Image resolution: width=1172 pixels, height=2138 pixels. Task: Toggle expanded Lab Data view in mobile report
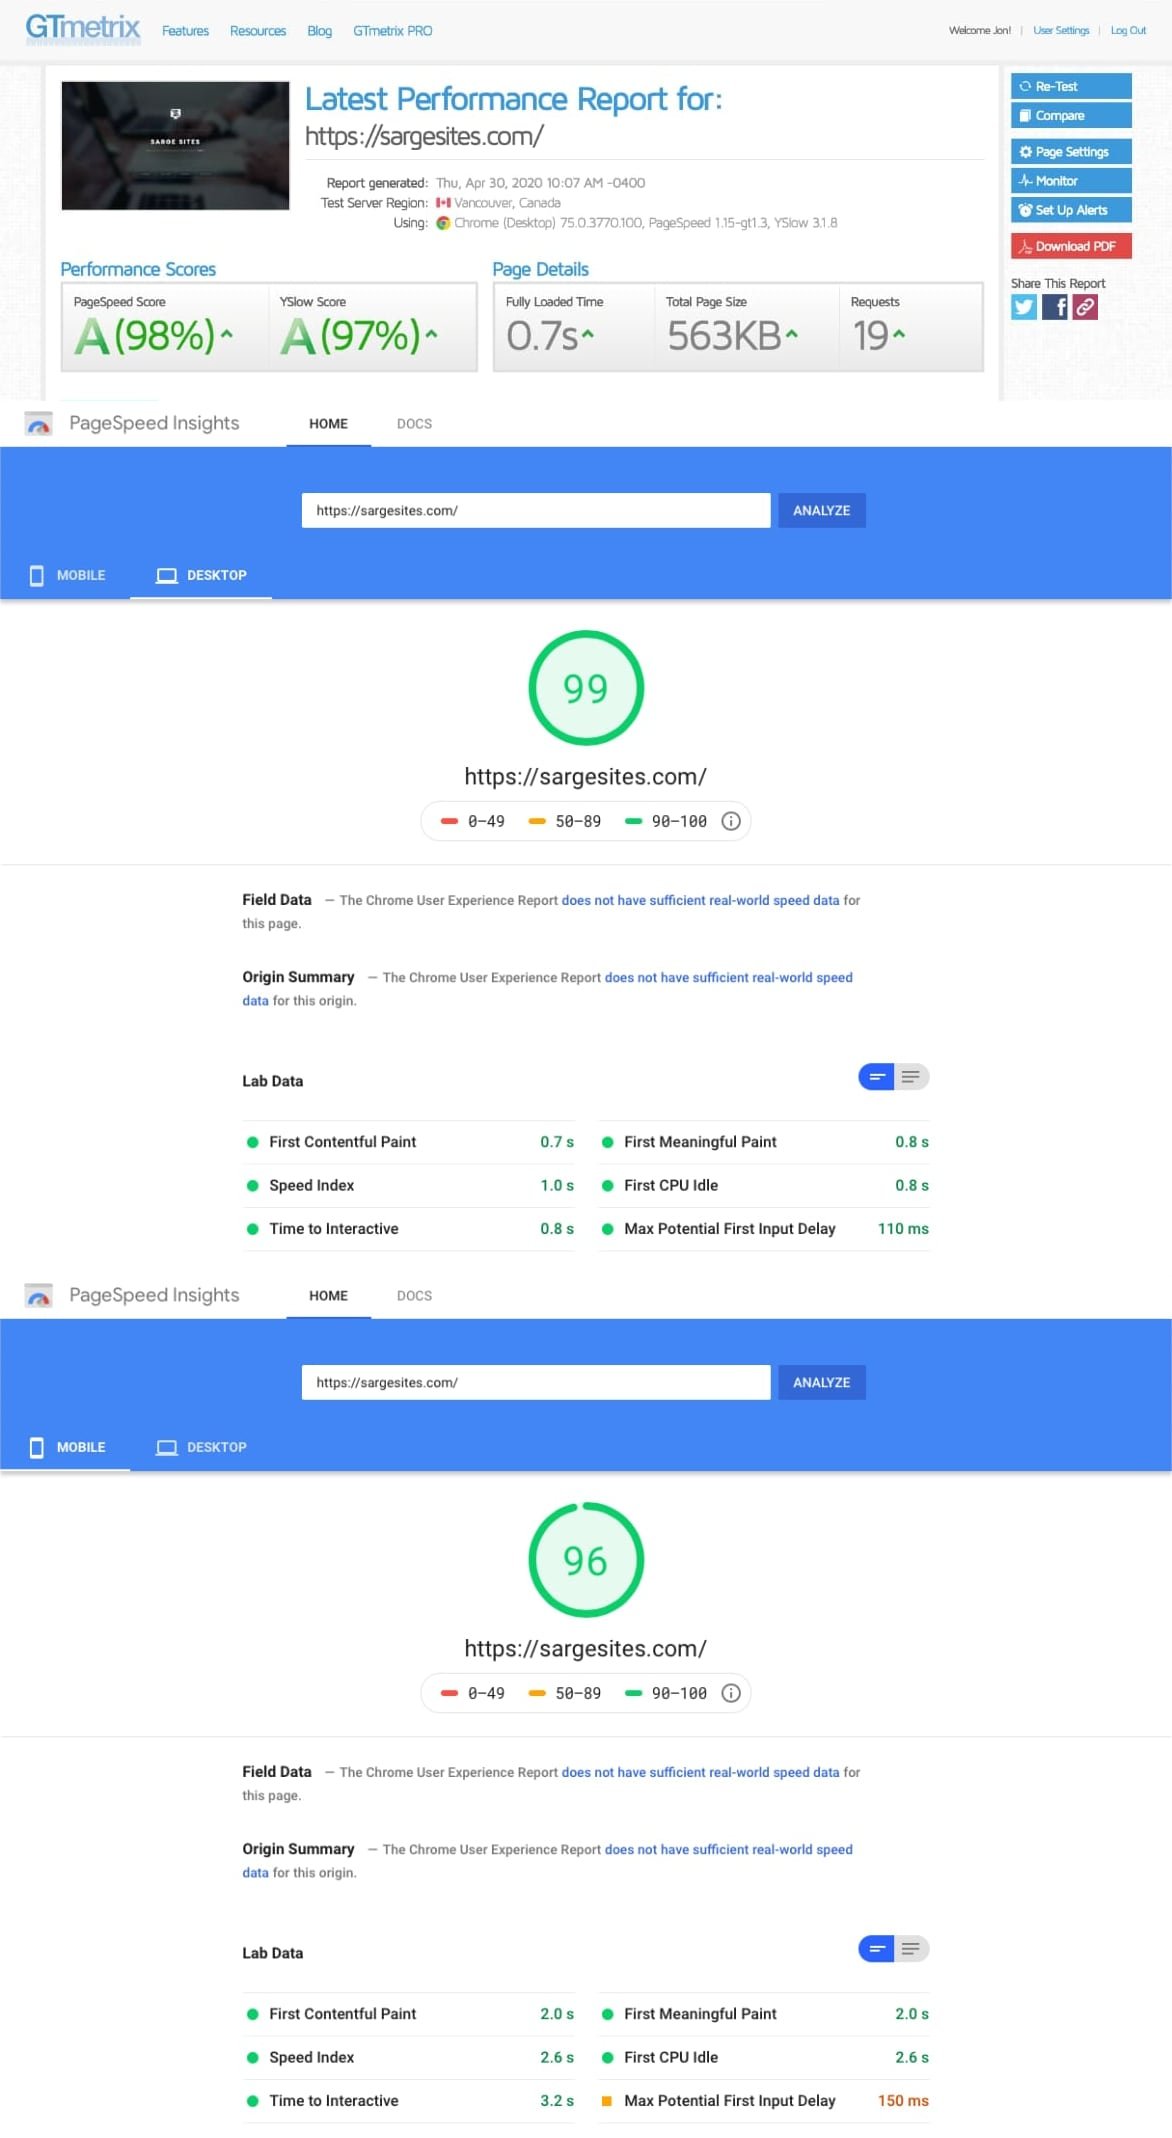tap(911, 1949)
